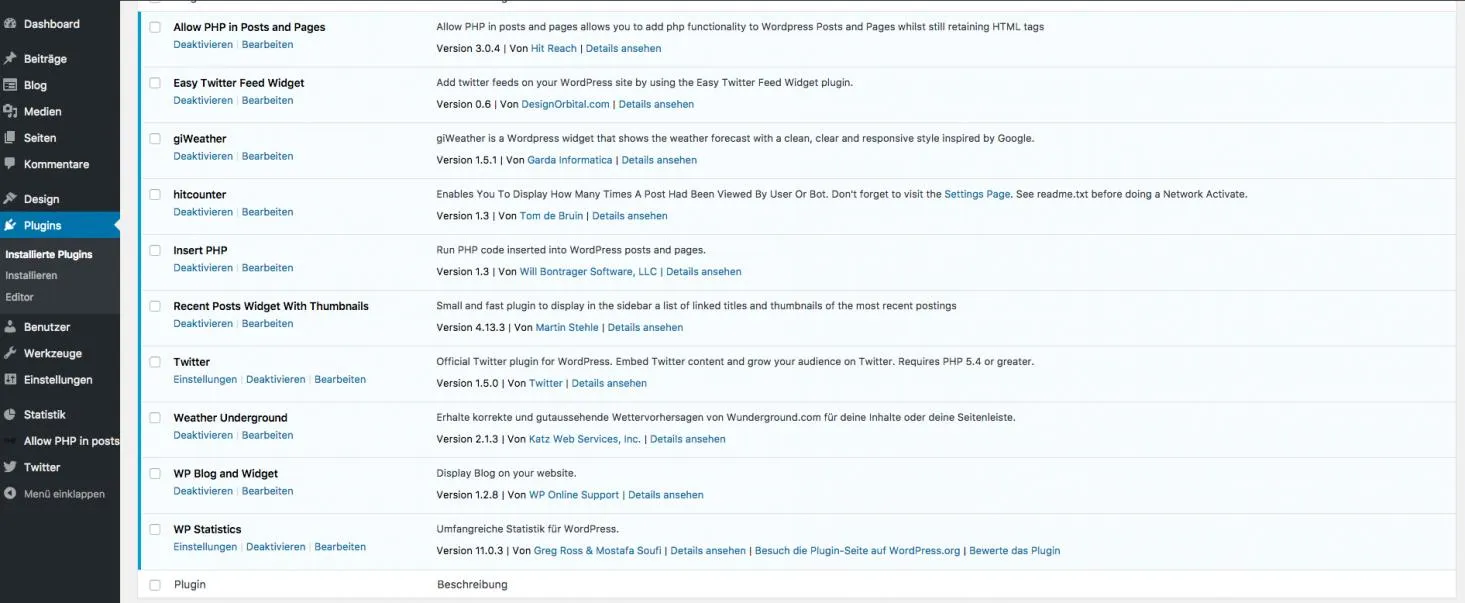Select the WP Statistics plugin checkbox
Image resolution: width=1465 pixels, height=603 pixels.
[x=155, y=529]
